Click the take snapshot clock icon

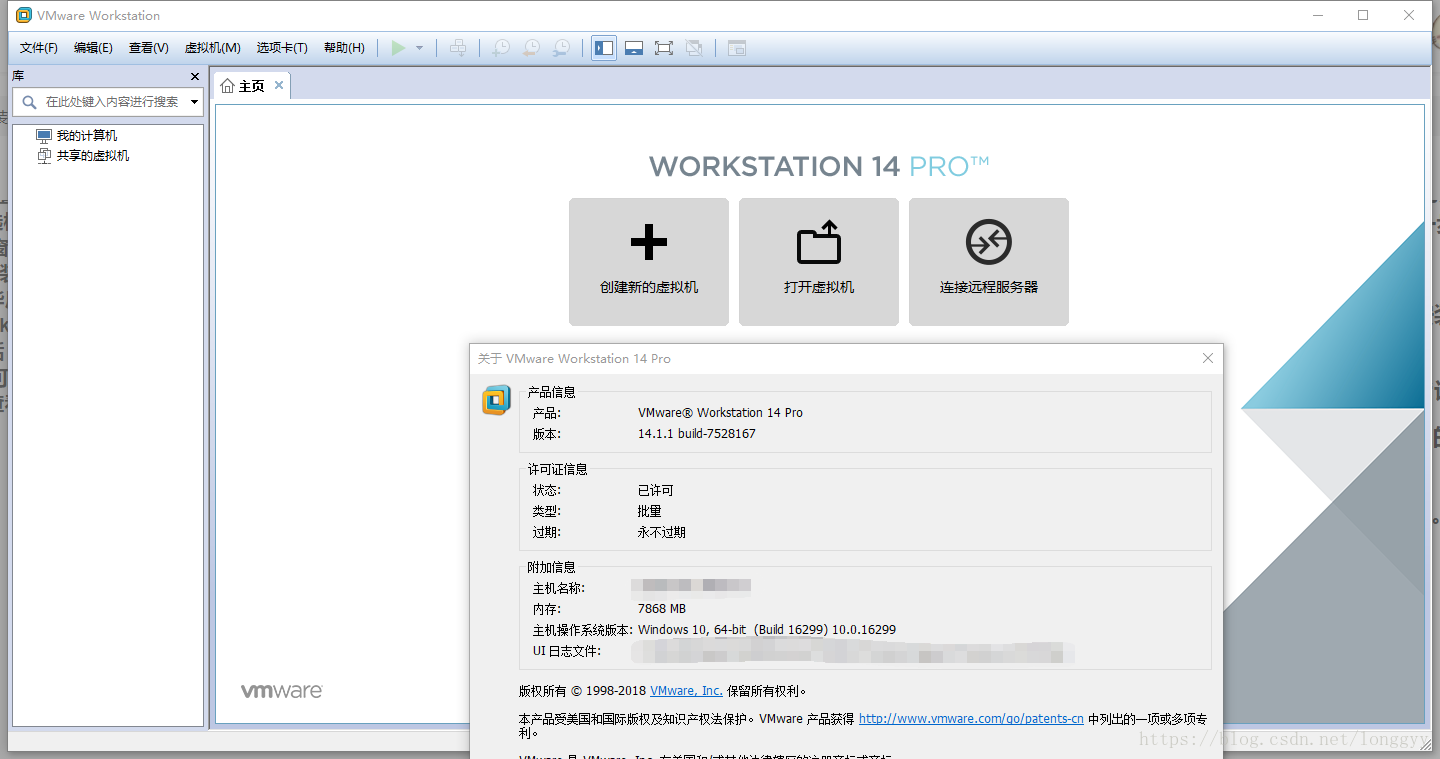(501, 48)
